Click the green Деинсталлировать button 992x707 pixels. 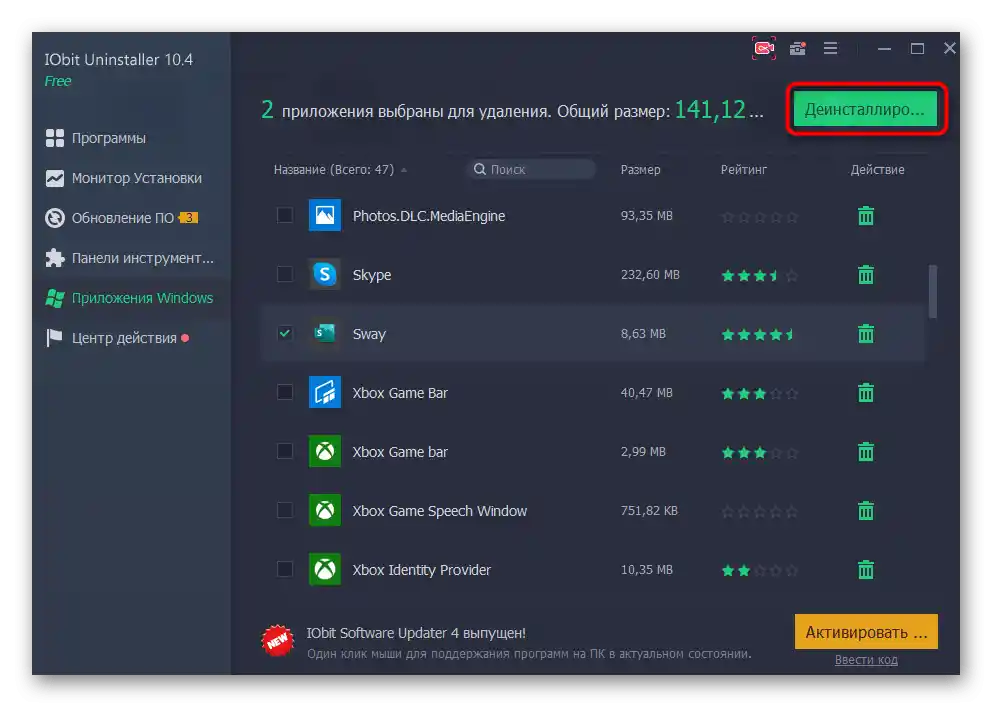coord(865,109)
